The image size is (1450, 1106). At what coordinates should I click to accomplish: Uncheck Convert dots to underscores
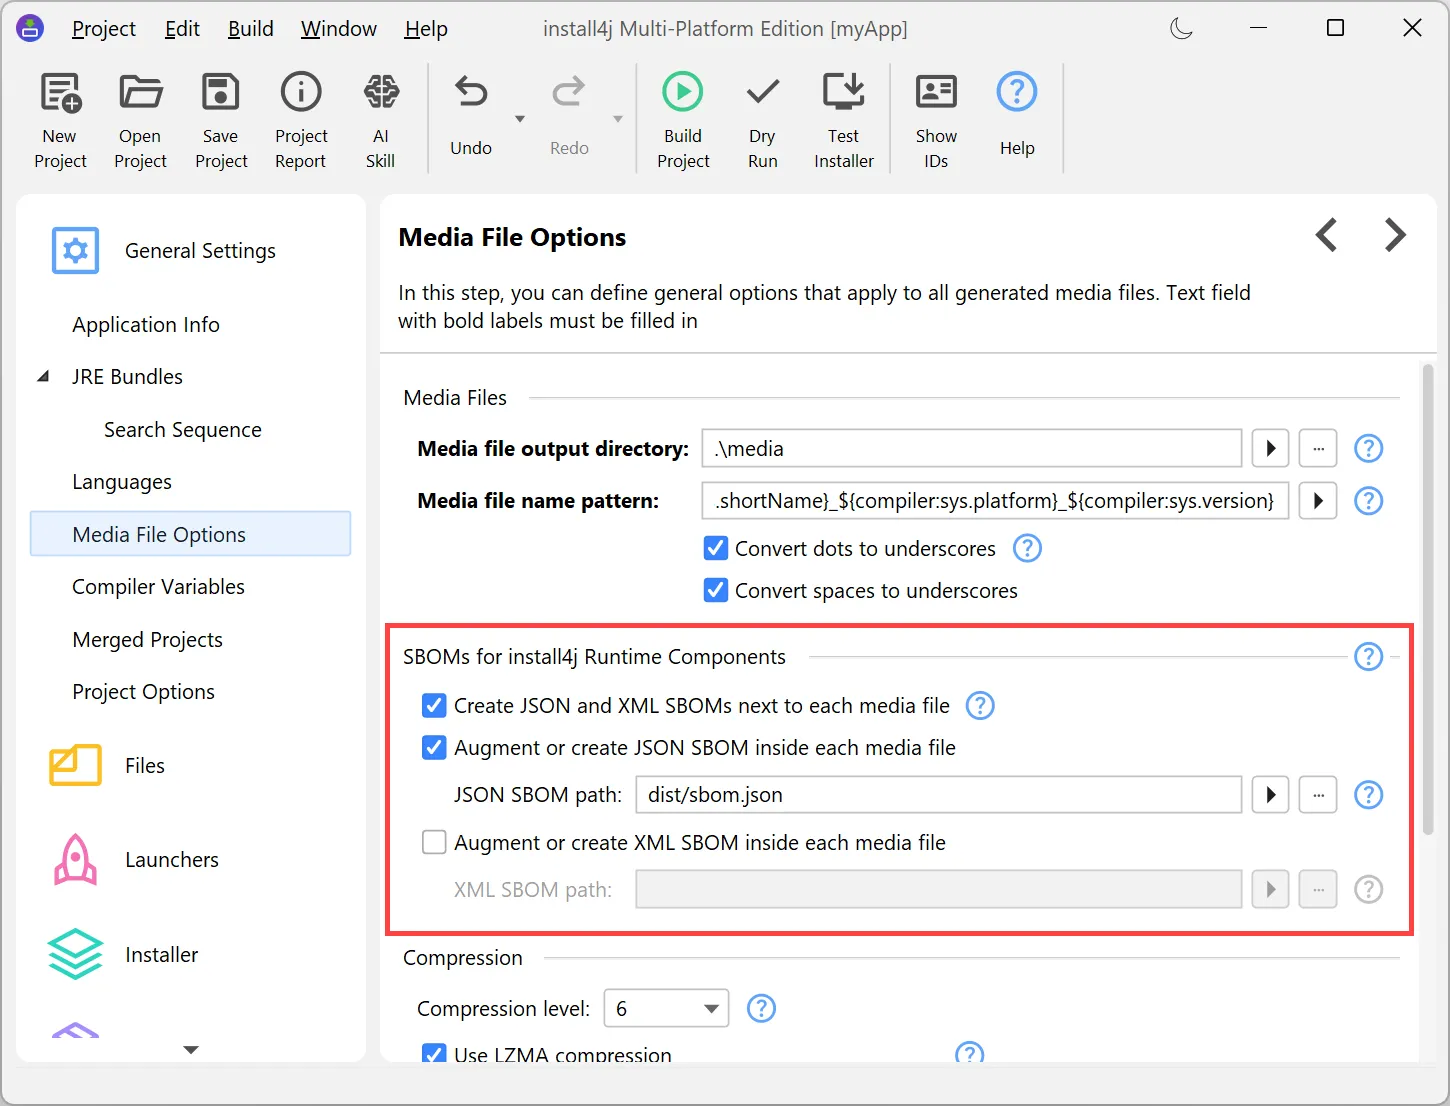click(716, 549)
